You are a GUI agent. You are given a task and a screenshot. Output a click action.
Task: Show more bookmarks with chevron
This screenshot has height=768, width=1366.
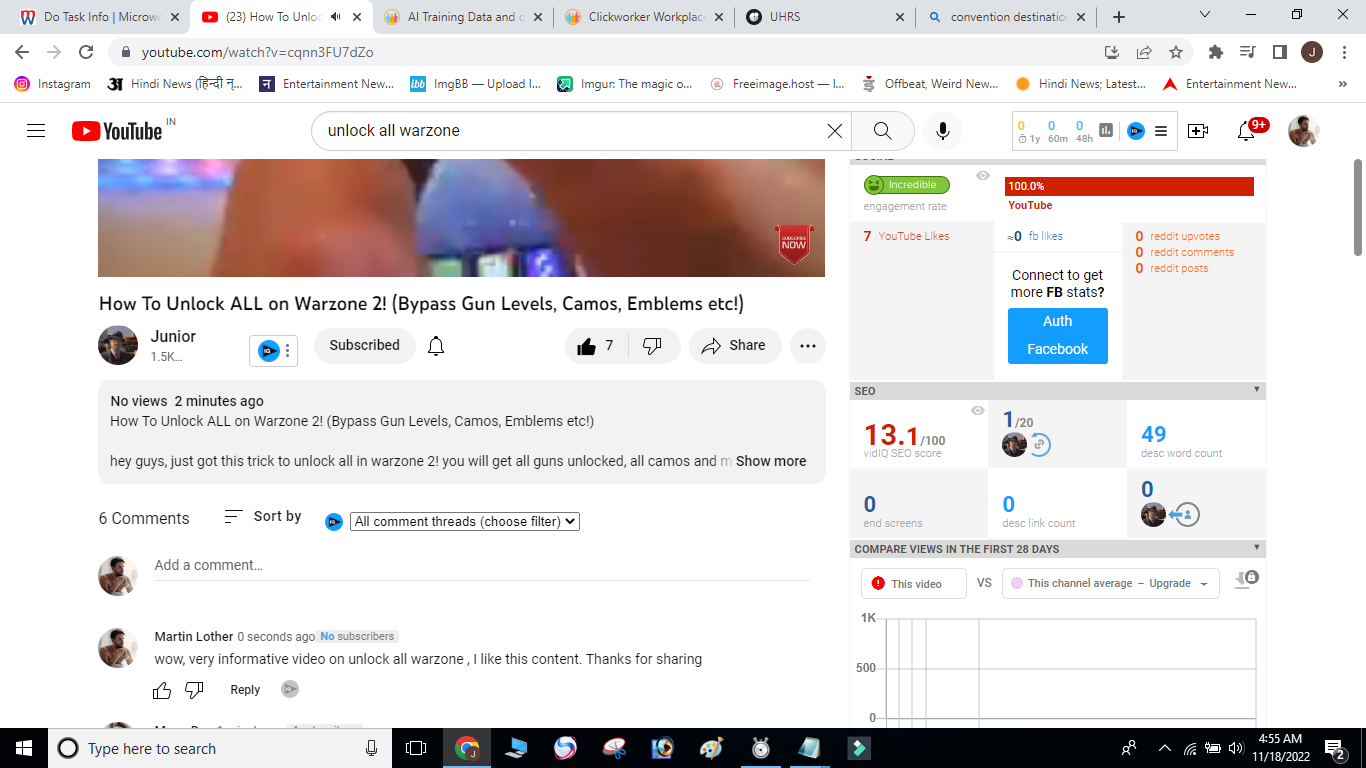click(x=1342, y=84)
